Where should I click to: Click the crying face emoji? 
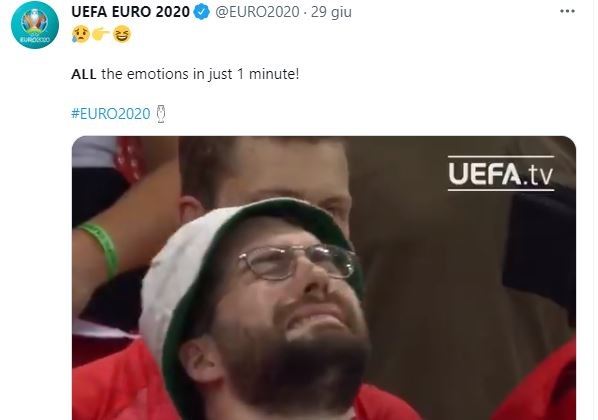point(80,34)
